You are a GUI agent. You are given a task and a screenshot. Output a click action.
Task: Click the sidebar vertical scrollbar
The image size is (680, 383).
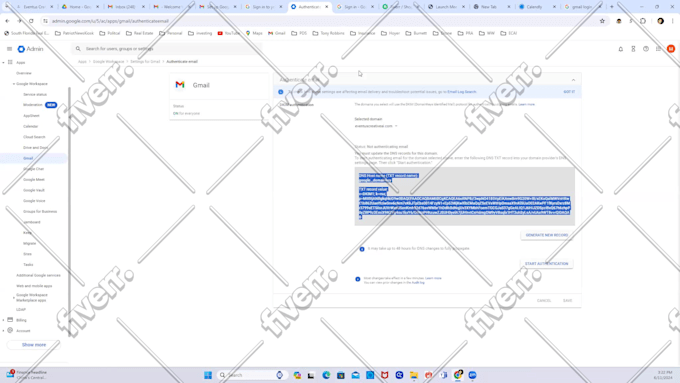(69, 212)
